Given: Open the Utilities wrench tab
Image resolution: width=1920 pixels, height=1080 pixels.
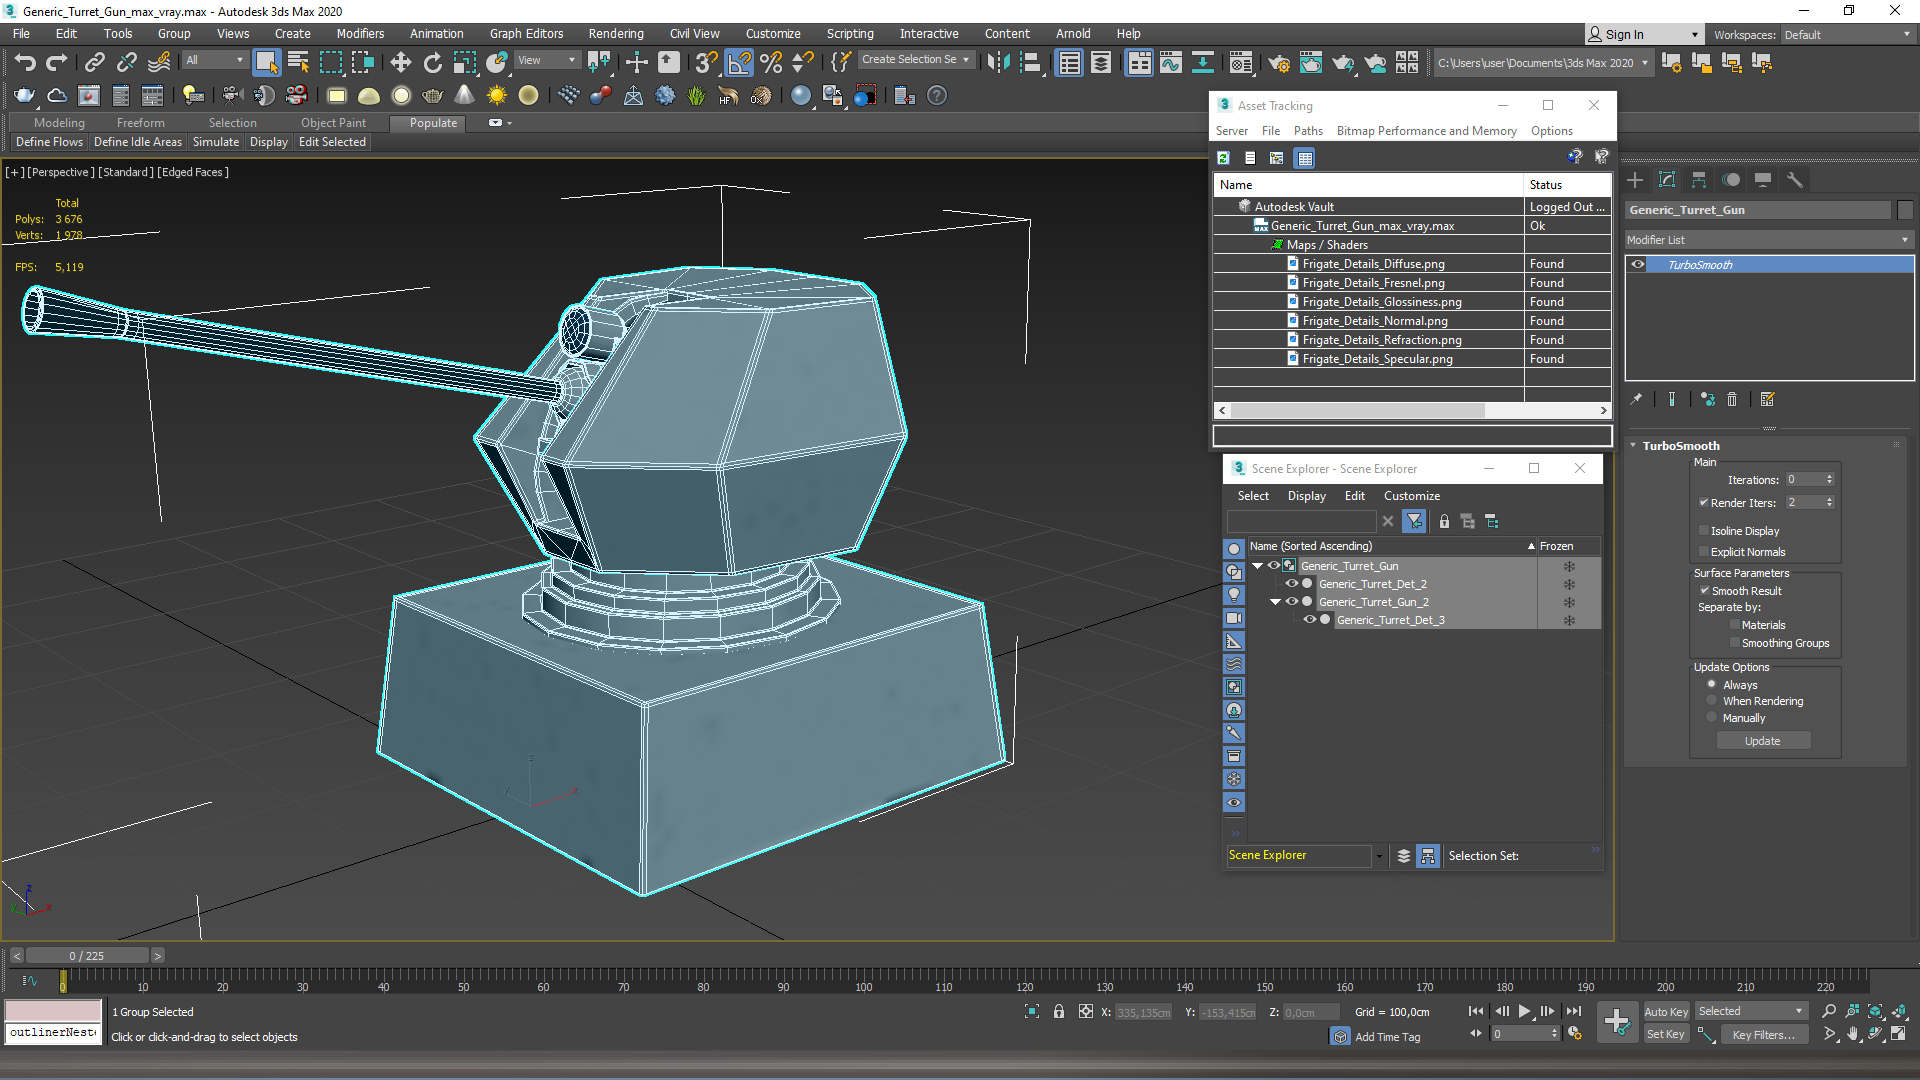Looking at the screenshot, I should tap(1795, 180).
